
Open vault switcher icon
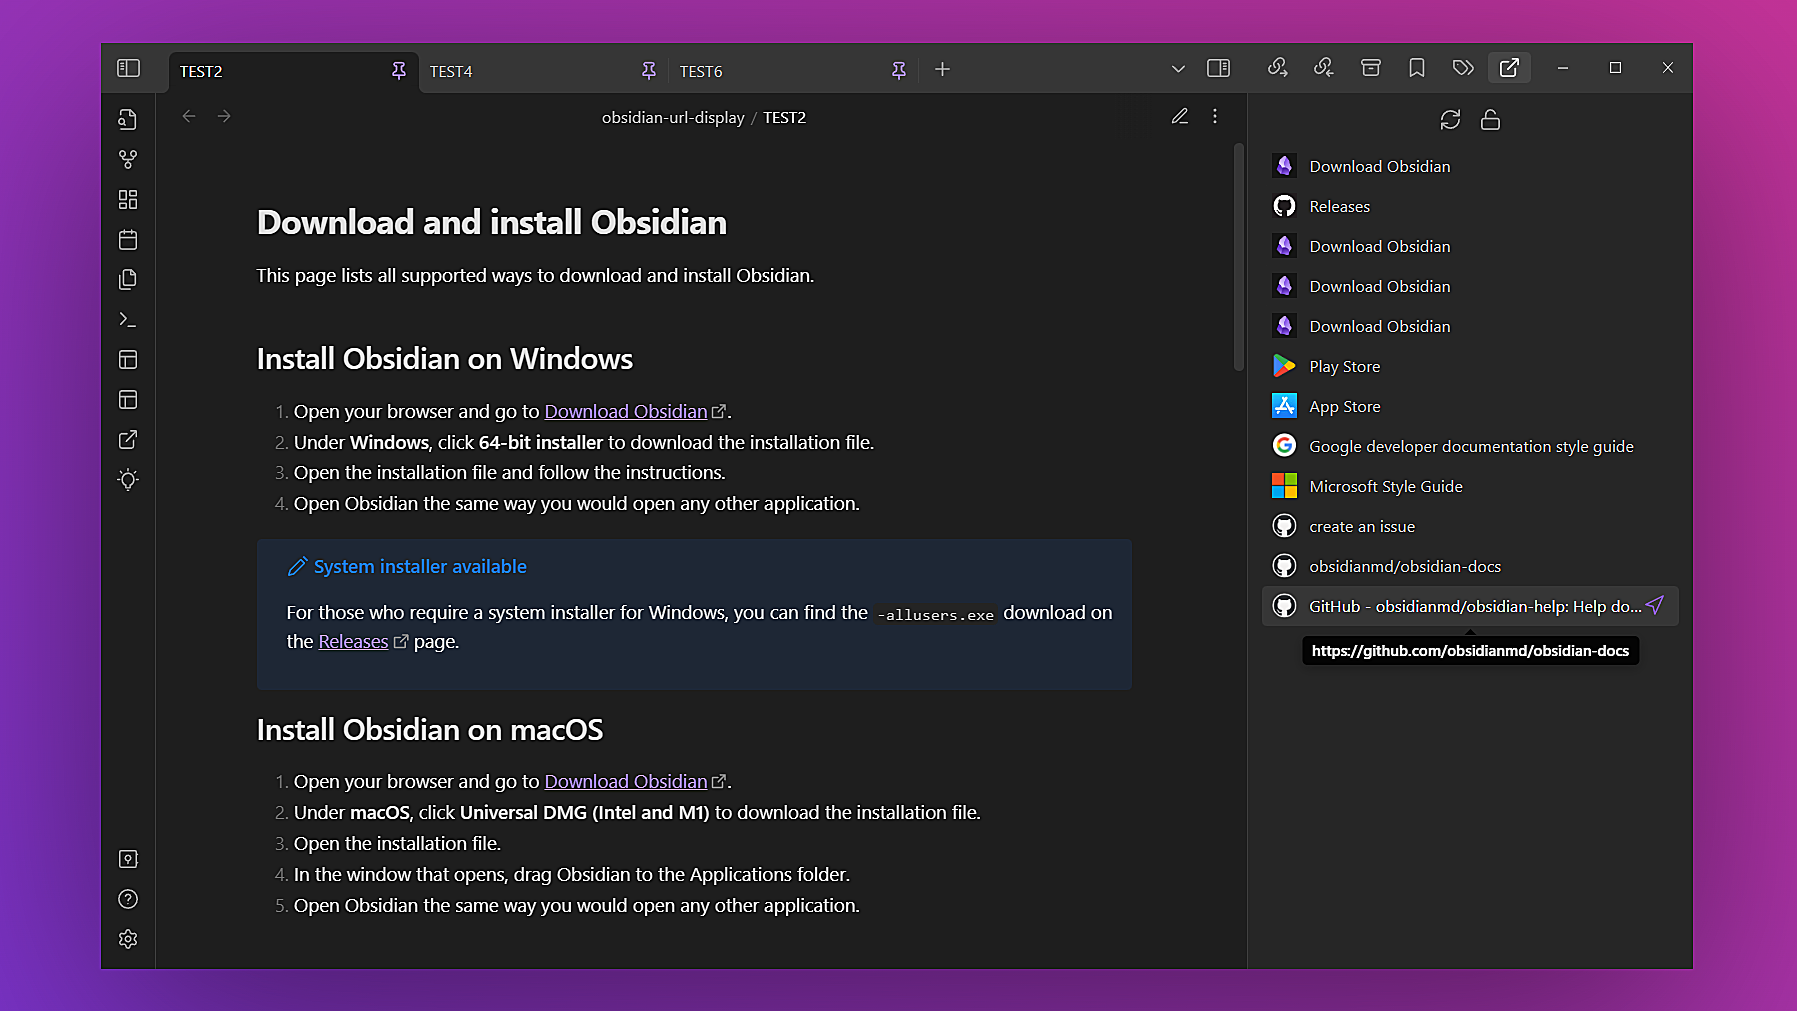pos(128,859)
